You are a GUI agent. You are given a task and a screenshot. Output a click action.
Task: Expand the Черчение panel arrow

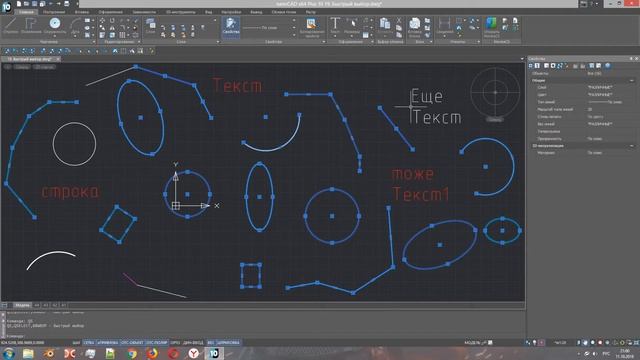pyautogui.click(x=94, y=42)
